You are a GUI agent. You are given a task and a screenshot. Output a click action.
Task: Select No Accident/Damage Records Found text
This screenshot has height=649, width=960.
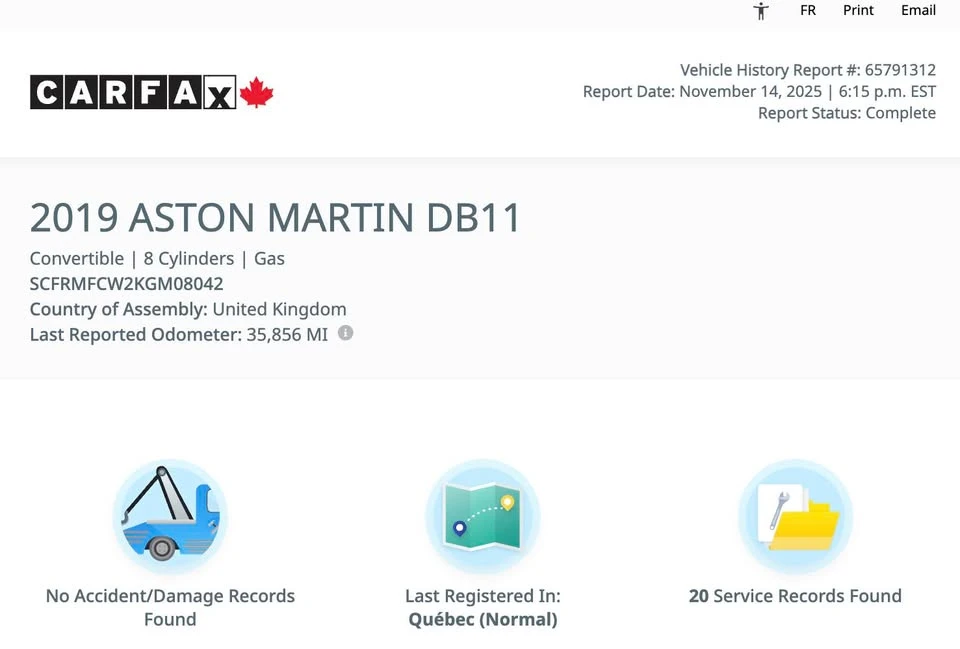tap(170, 607)
